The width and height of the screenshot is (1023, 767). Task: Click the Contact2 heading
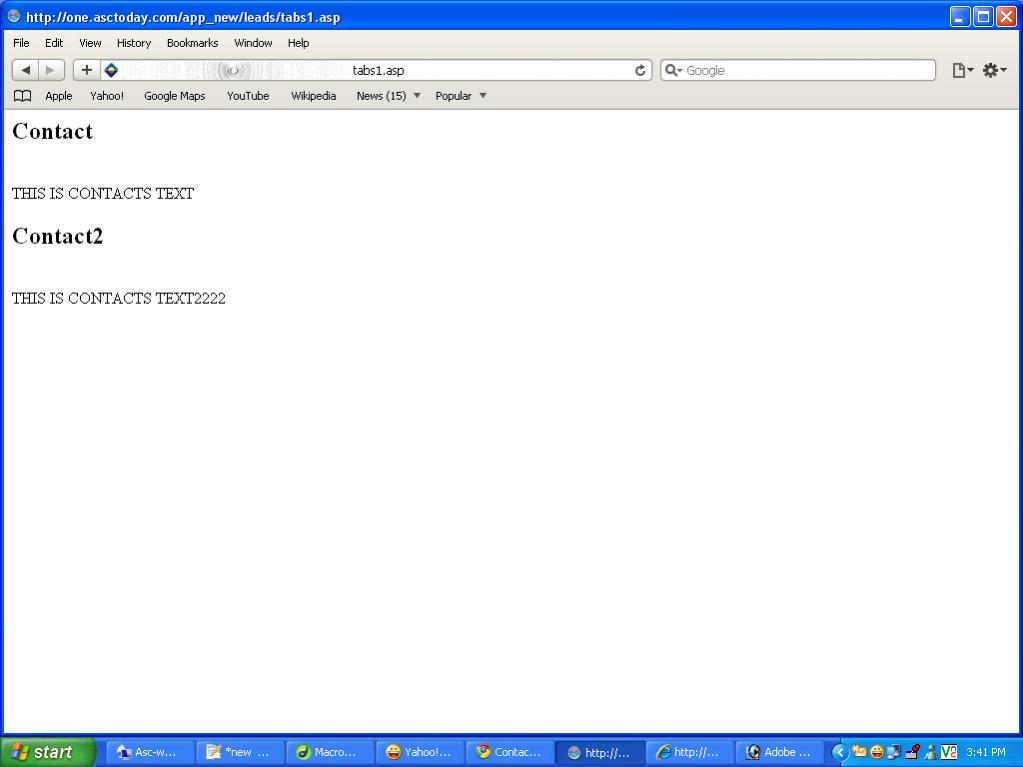[x=57, y=236]
